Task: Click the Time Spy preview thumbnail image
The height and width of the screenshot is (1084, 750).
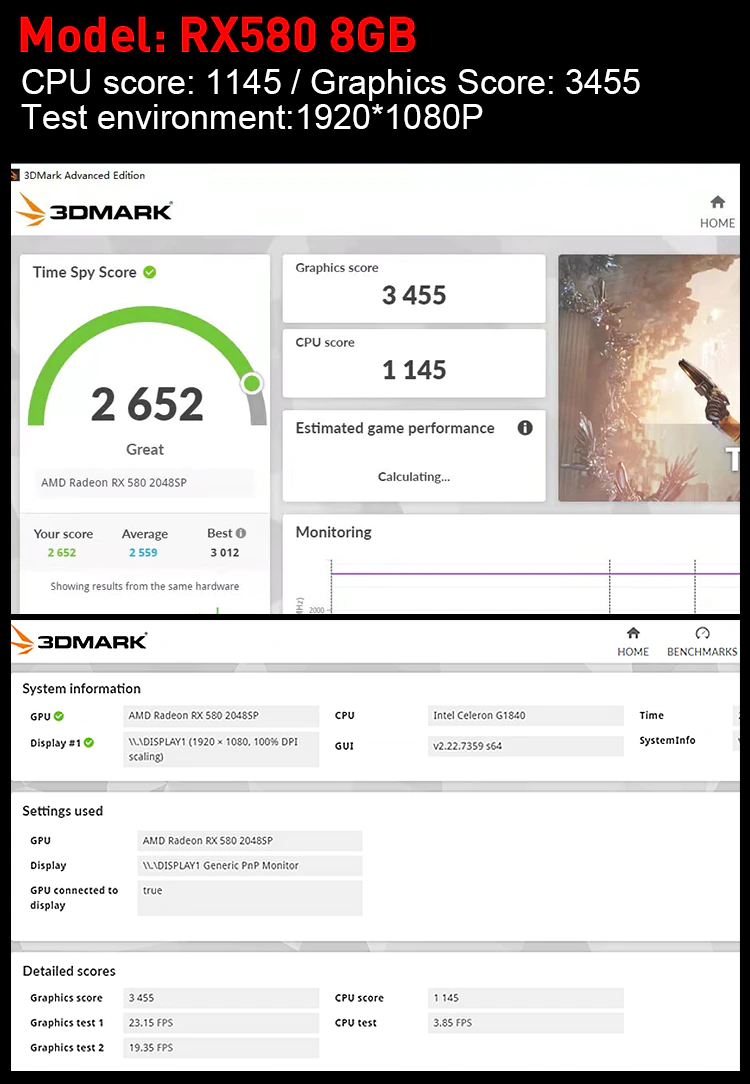Action: pos(648,377)
